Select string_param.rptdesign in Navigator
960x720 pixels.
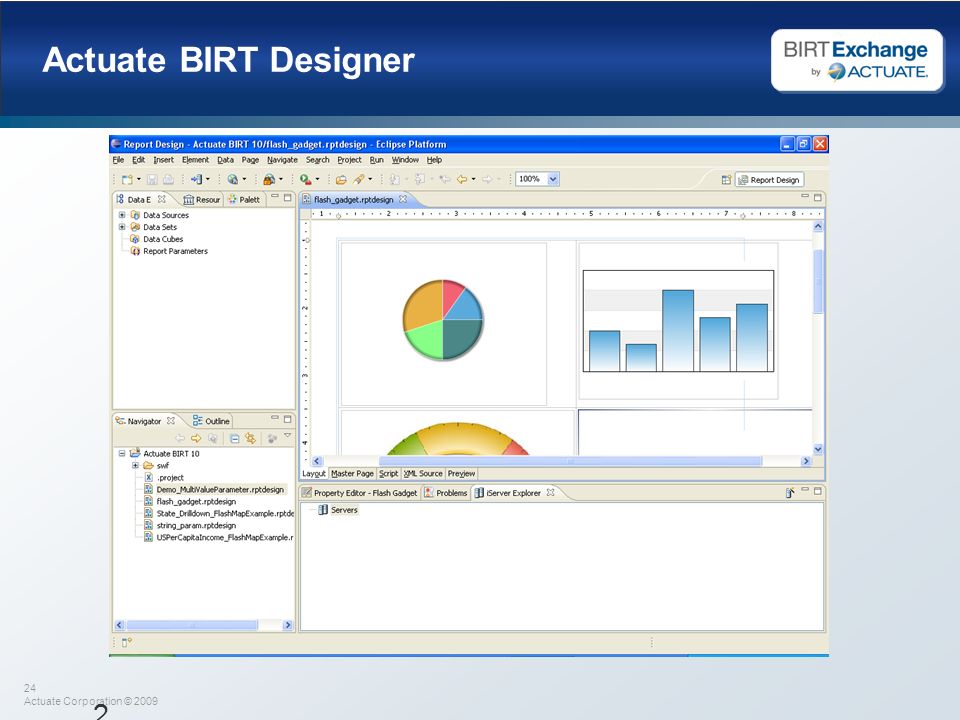pos(196,525)
